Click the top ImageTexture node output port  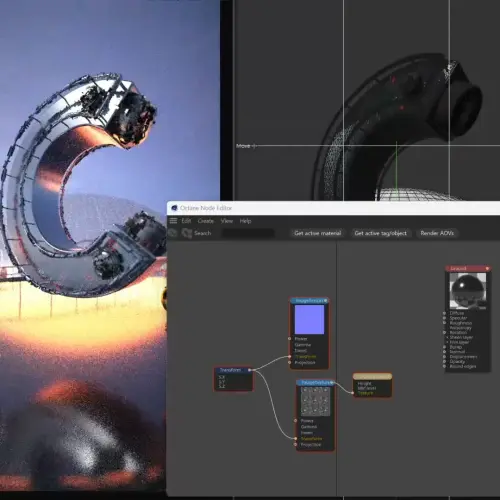[x=326, y=301]
